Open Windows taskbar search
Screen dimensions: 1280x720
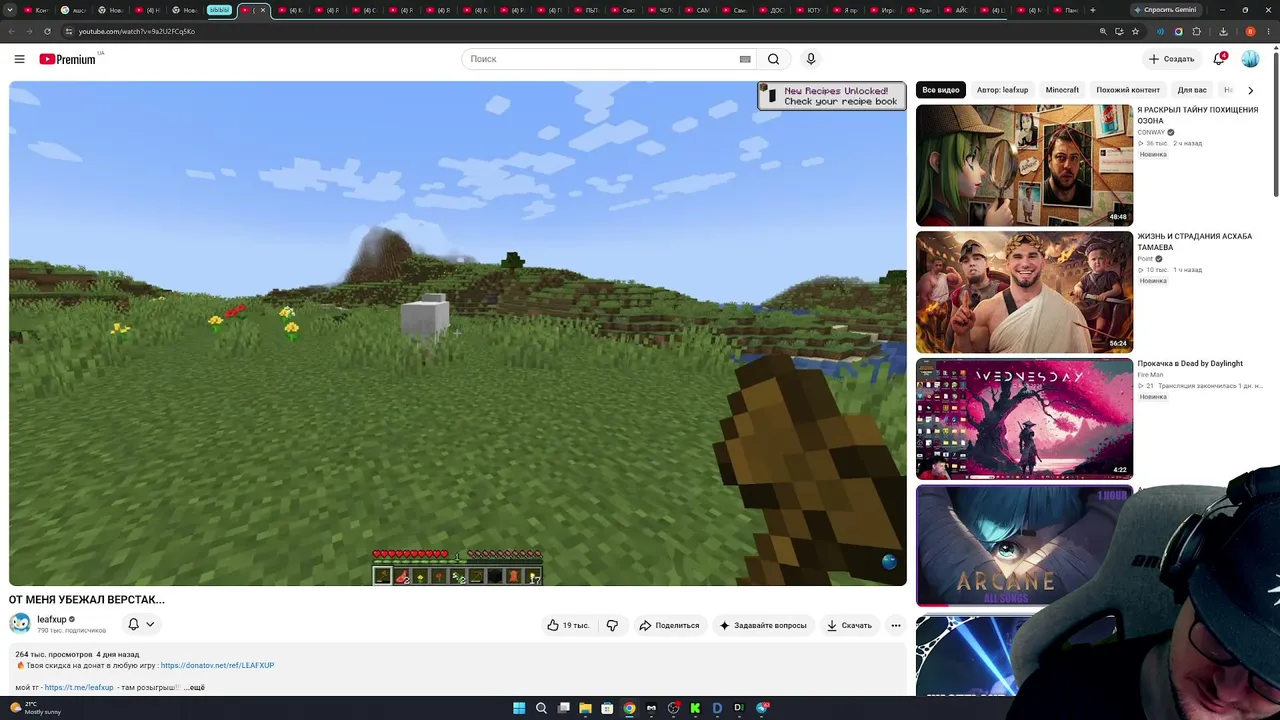(x=541, y=708)
